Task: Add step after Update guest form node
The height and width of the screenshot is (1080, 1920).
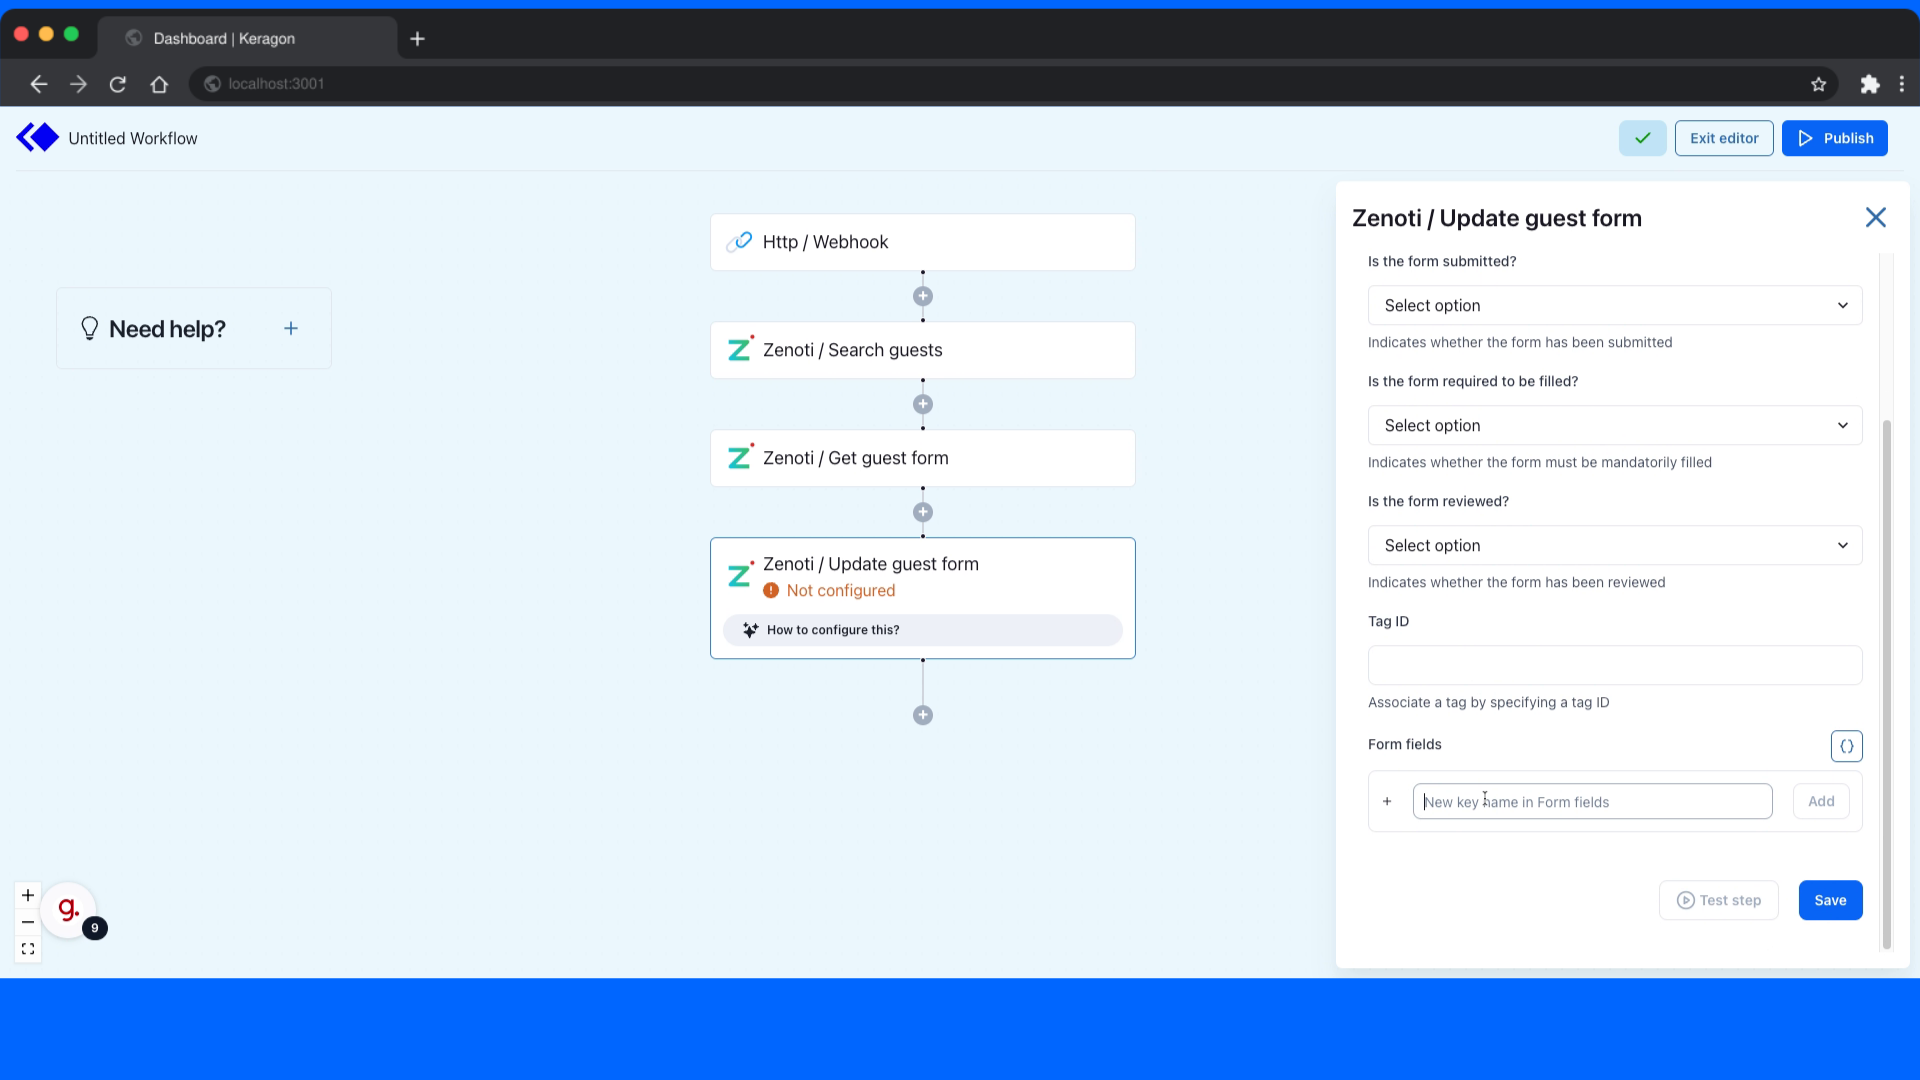Action: pyautogui.click(x=923, y=715)
